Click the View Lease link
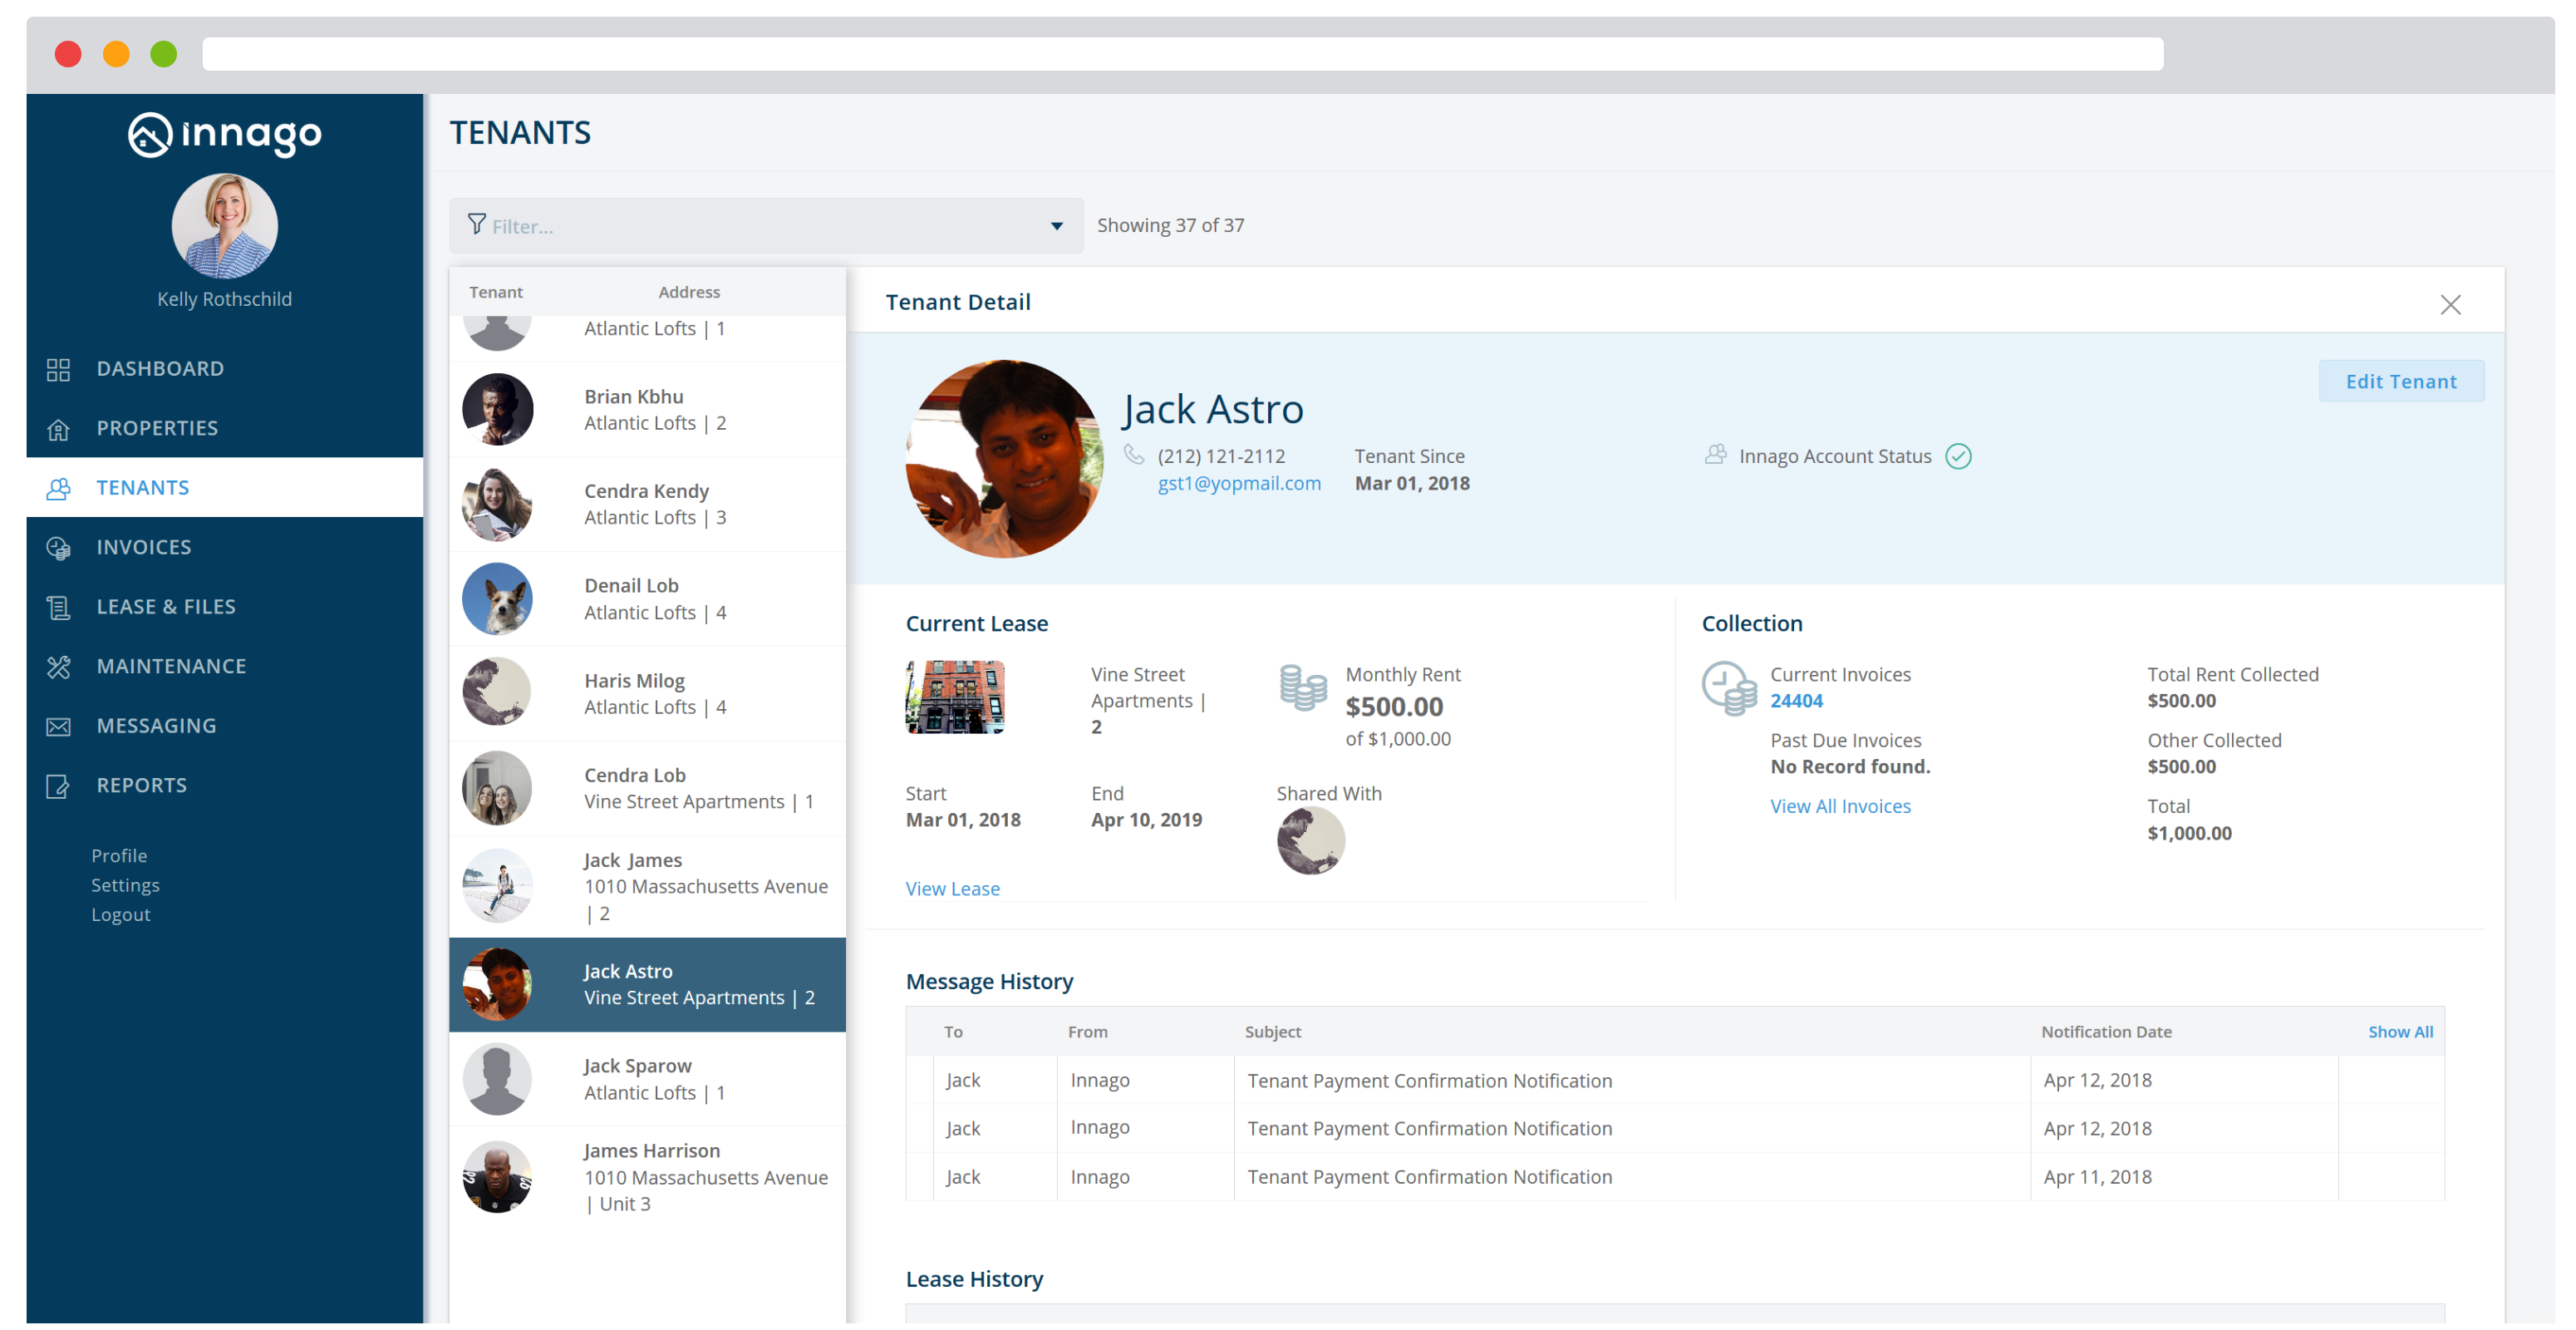This screenshot has width=2576, height=1330. point(952,888)
